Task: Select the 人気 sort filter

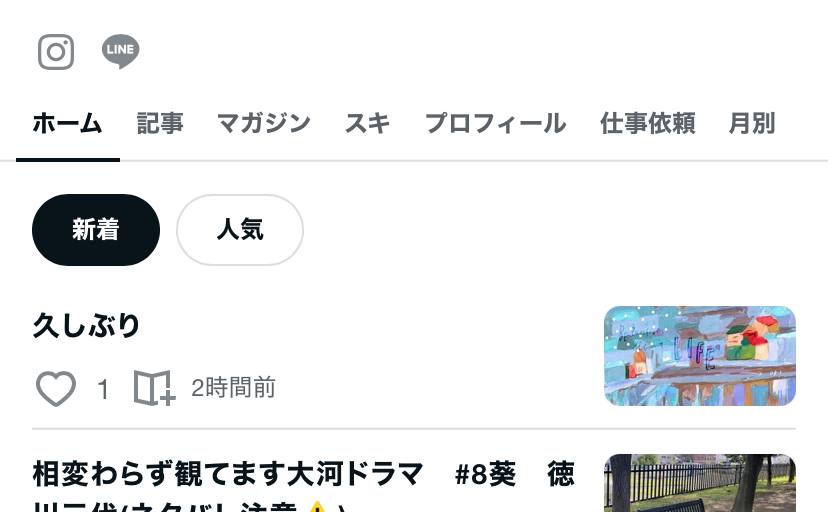Action: [x=240, y=230]
